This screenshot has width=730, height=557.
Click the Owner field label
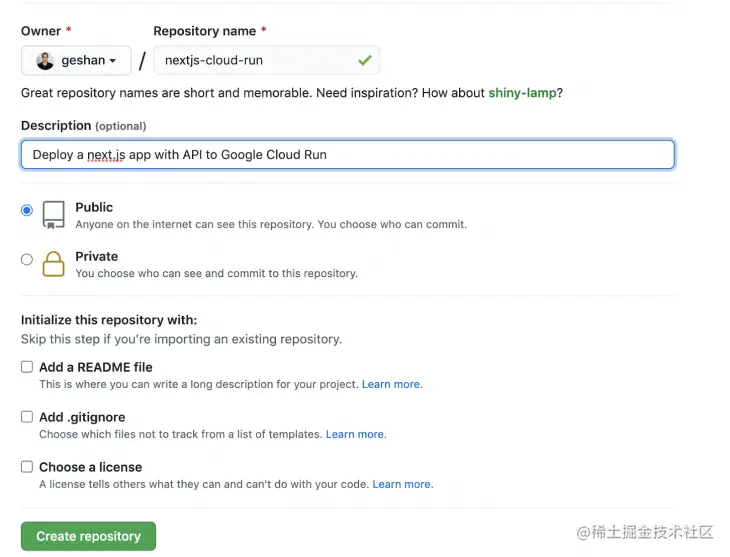[x=41, y=31]
